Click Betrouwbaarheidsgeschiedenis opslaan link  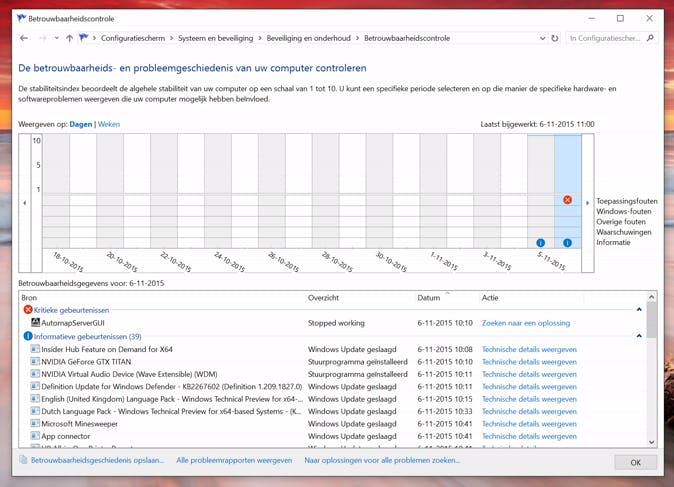[x=97, y=460]
